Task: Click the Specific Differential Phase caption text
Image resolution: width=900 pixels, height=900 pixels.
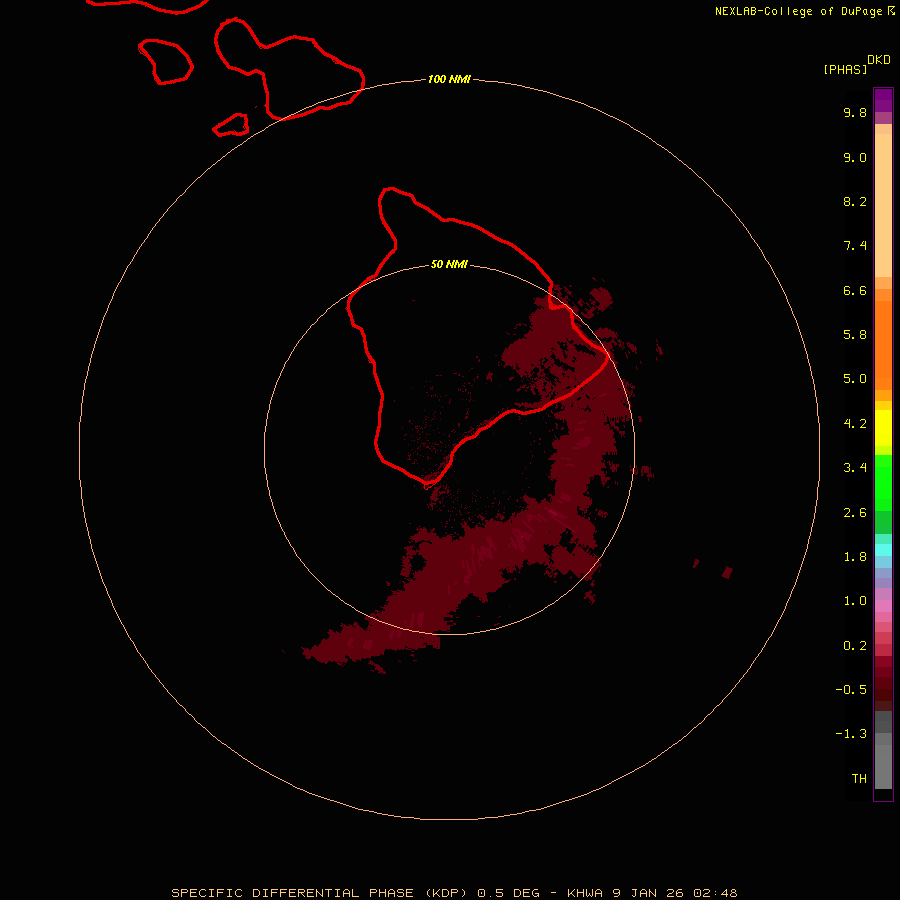Action: 454,893
